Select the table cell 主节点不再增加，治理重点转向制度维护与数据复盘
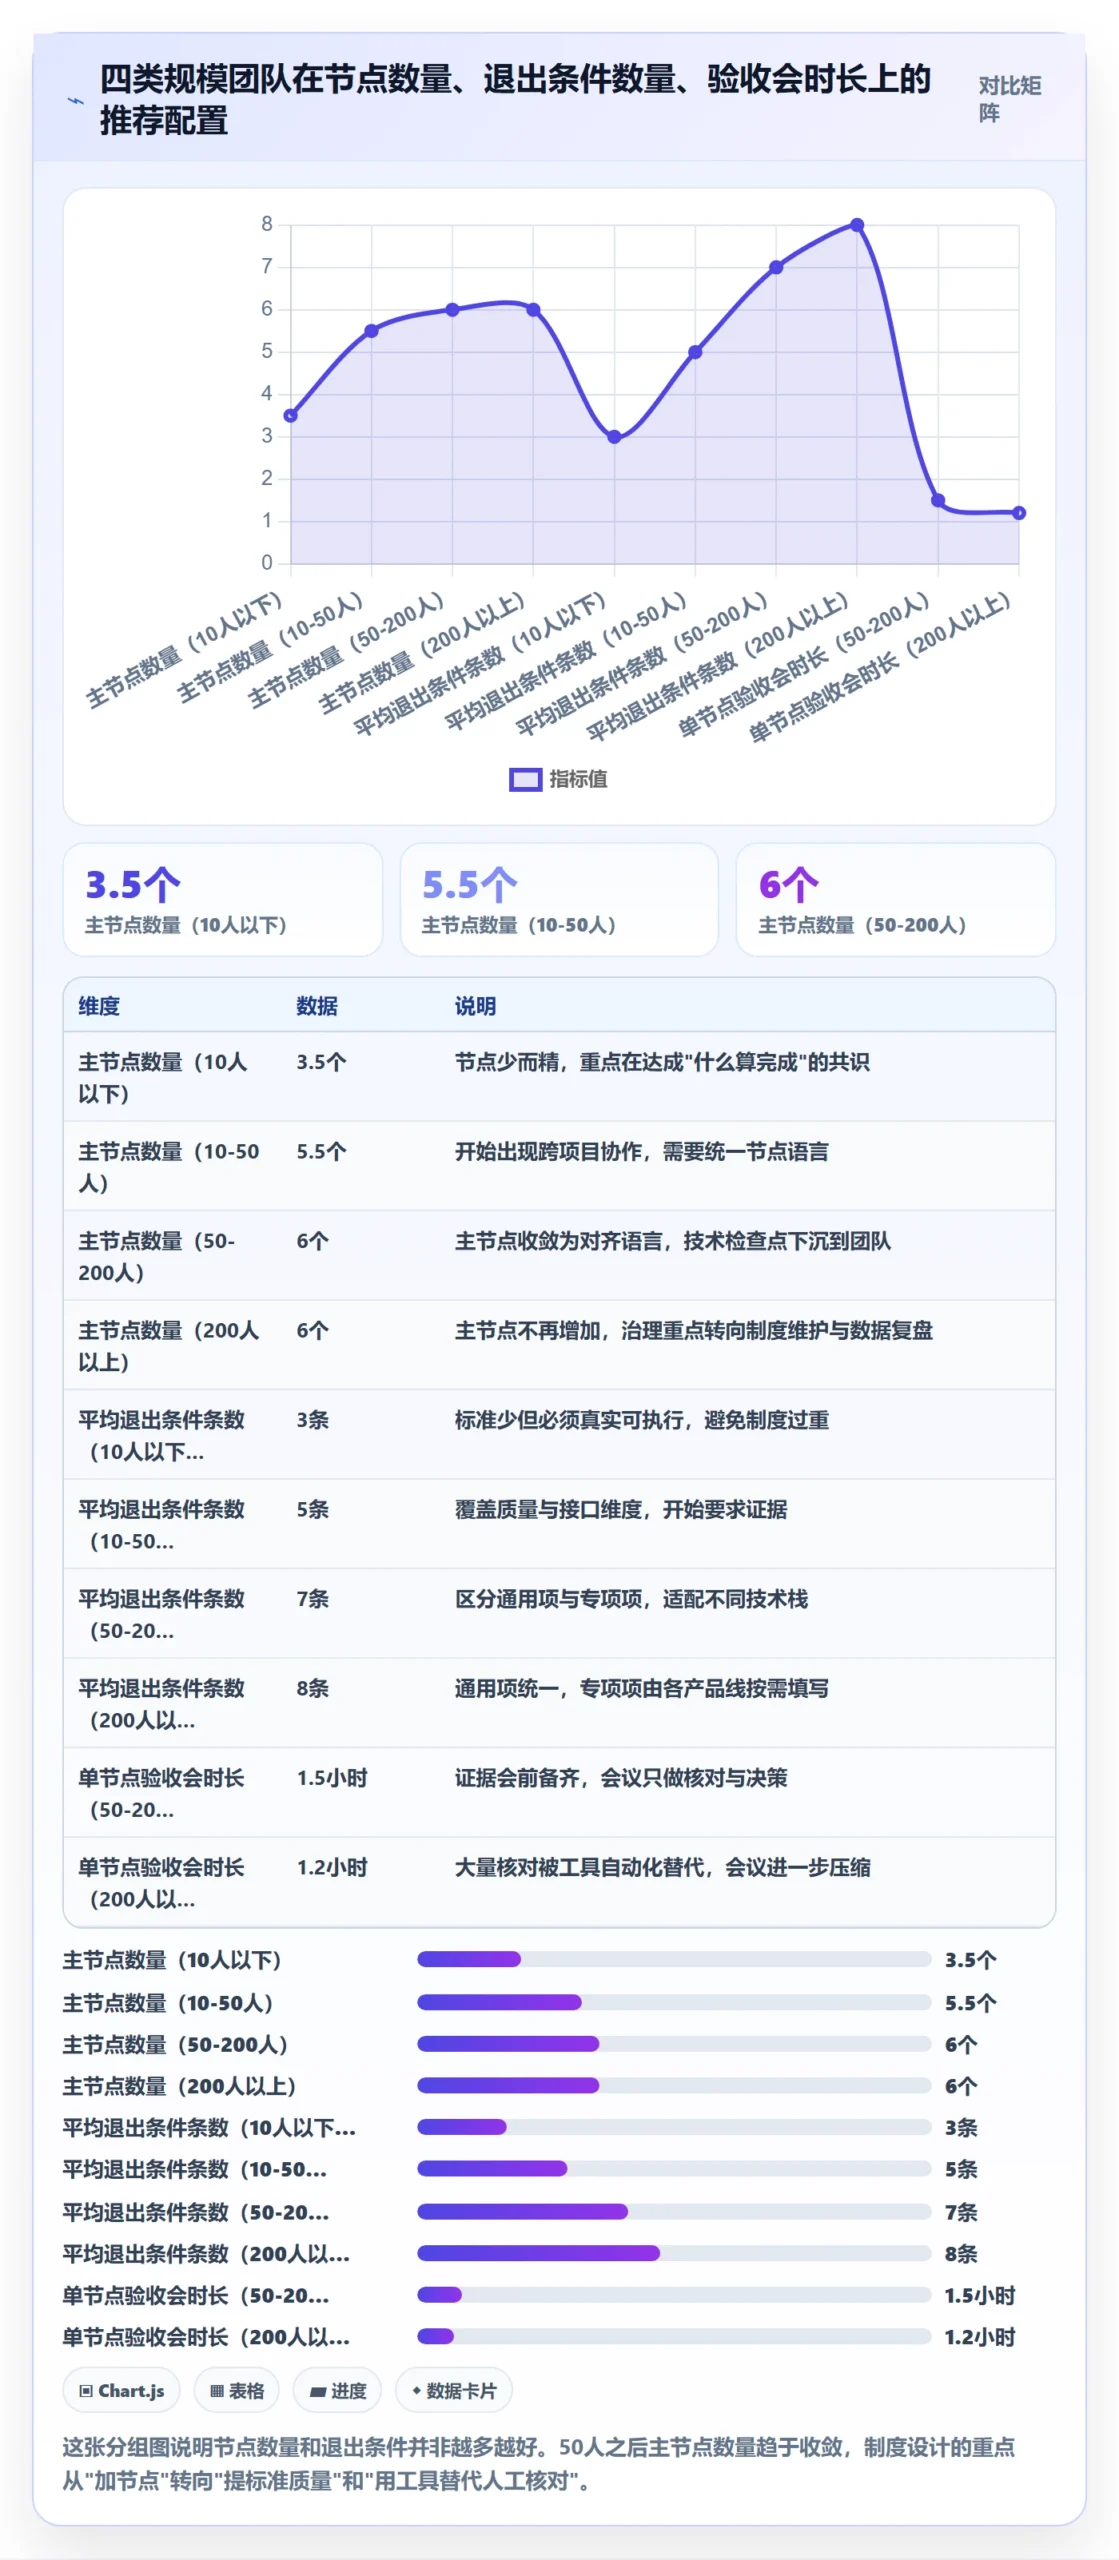Viewport: 1119px width, 2560px height. 694,1331
